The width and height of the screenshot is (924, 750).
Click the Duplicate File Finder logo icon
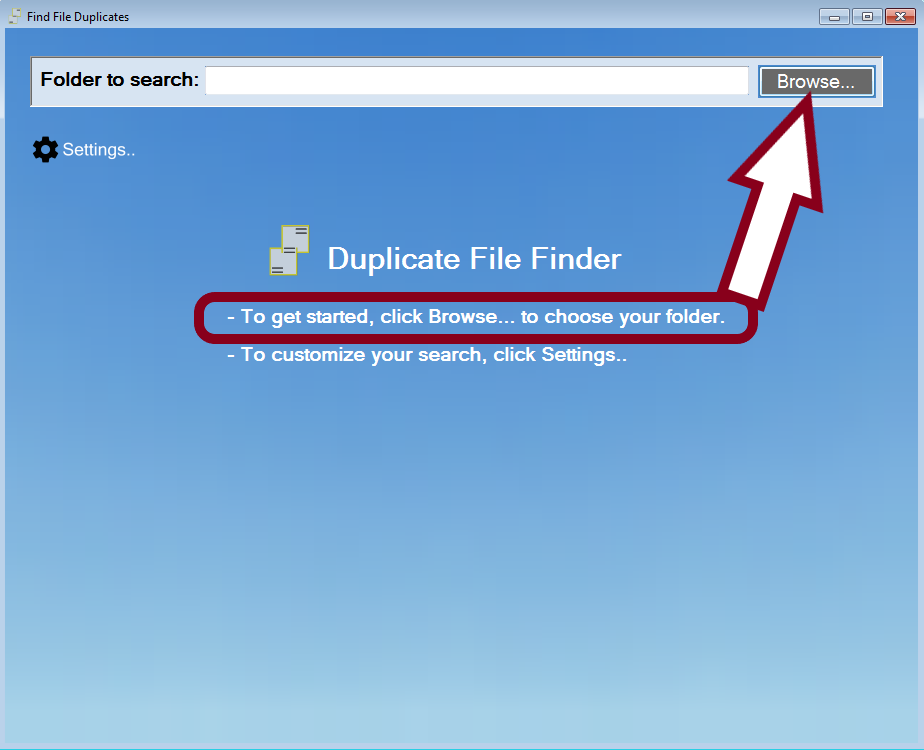tap(289, 250)
